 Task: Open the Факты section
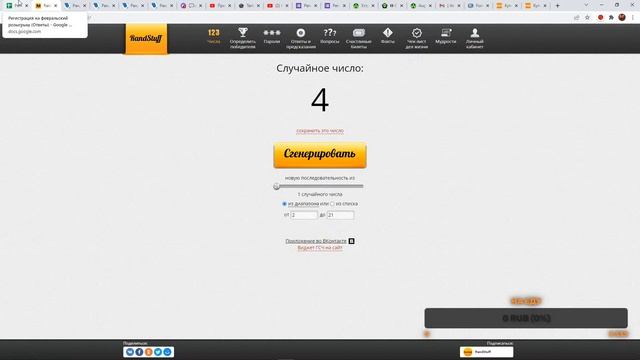388,36
